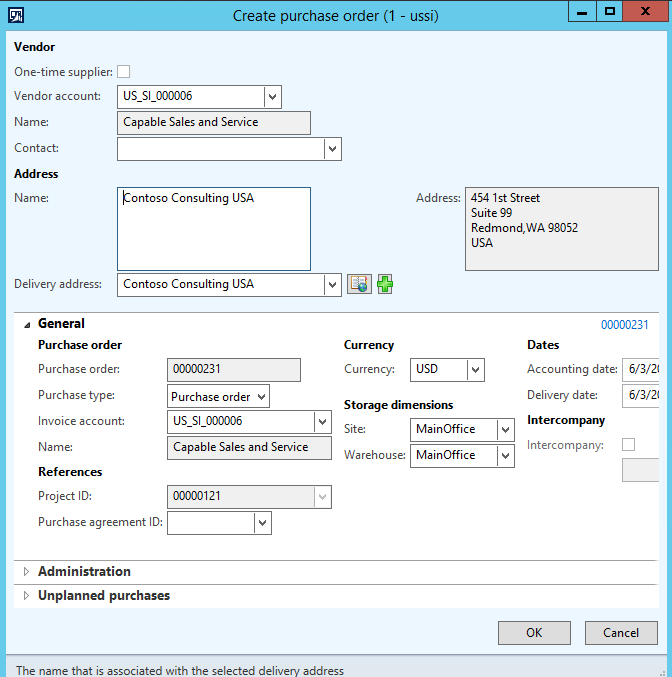The image size is (672, 677).
Task: Open the Delivery address dropdown
Action: coord(332,285)
